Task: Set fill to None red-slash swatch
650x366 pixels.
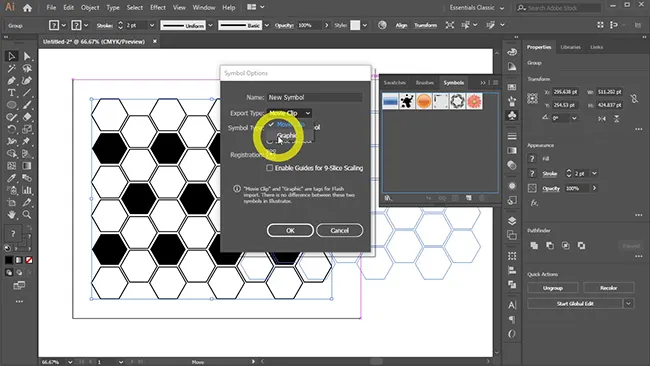Action: (x=29, y=260)
